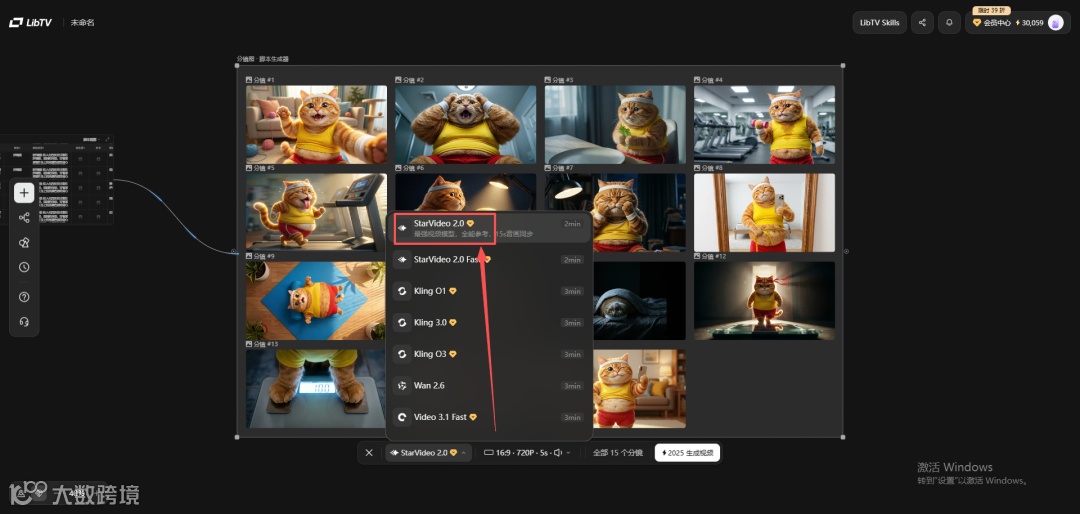
Task: Click the 2025 生成视频 button
Action: 687,453
